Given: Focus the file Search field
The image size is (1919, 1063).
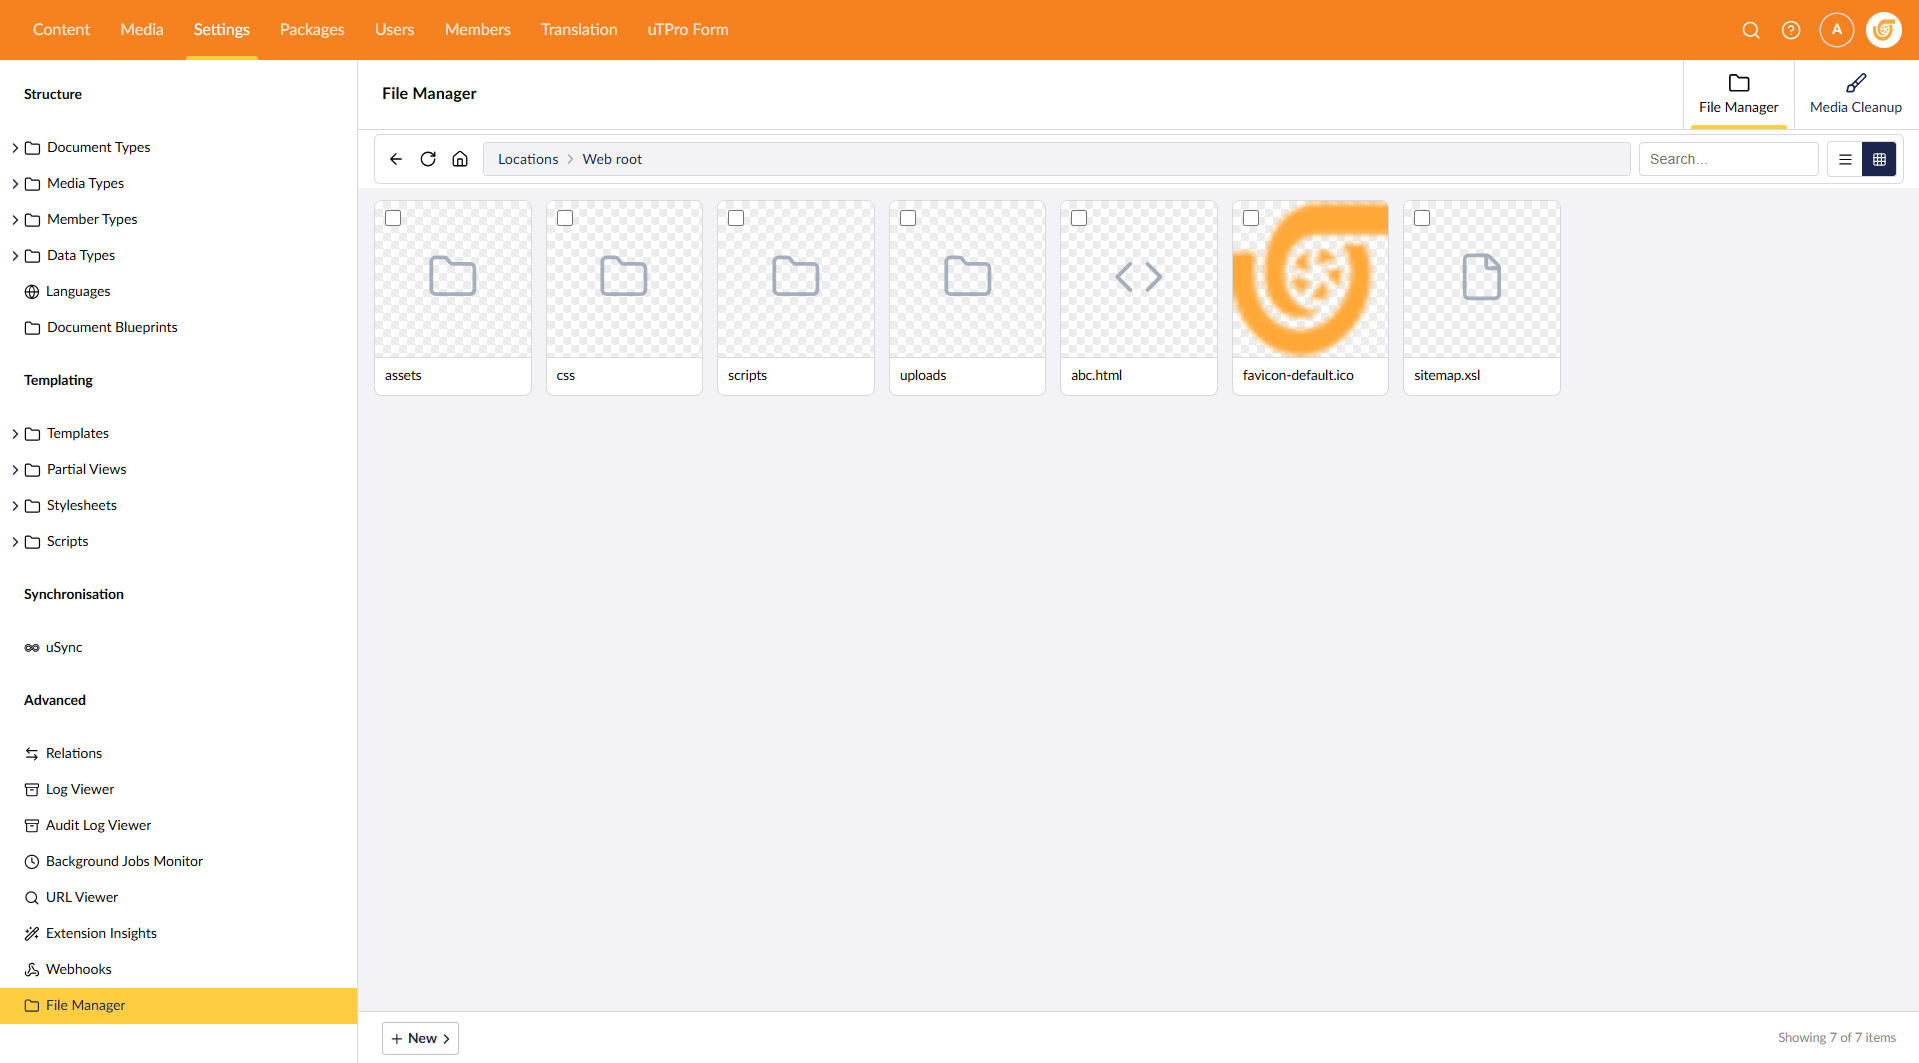Looking at the screenshot, I should 1728,159.
